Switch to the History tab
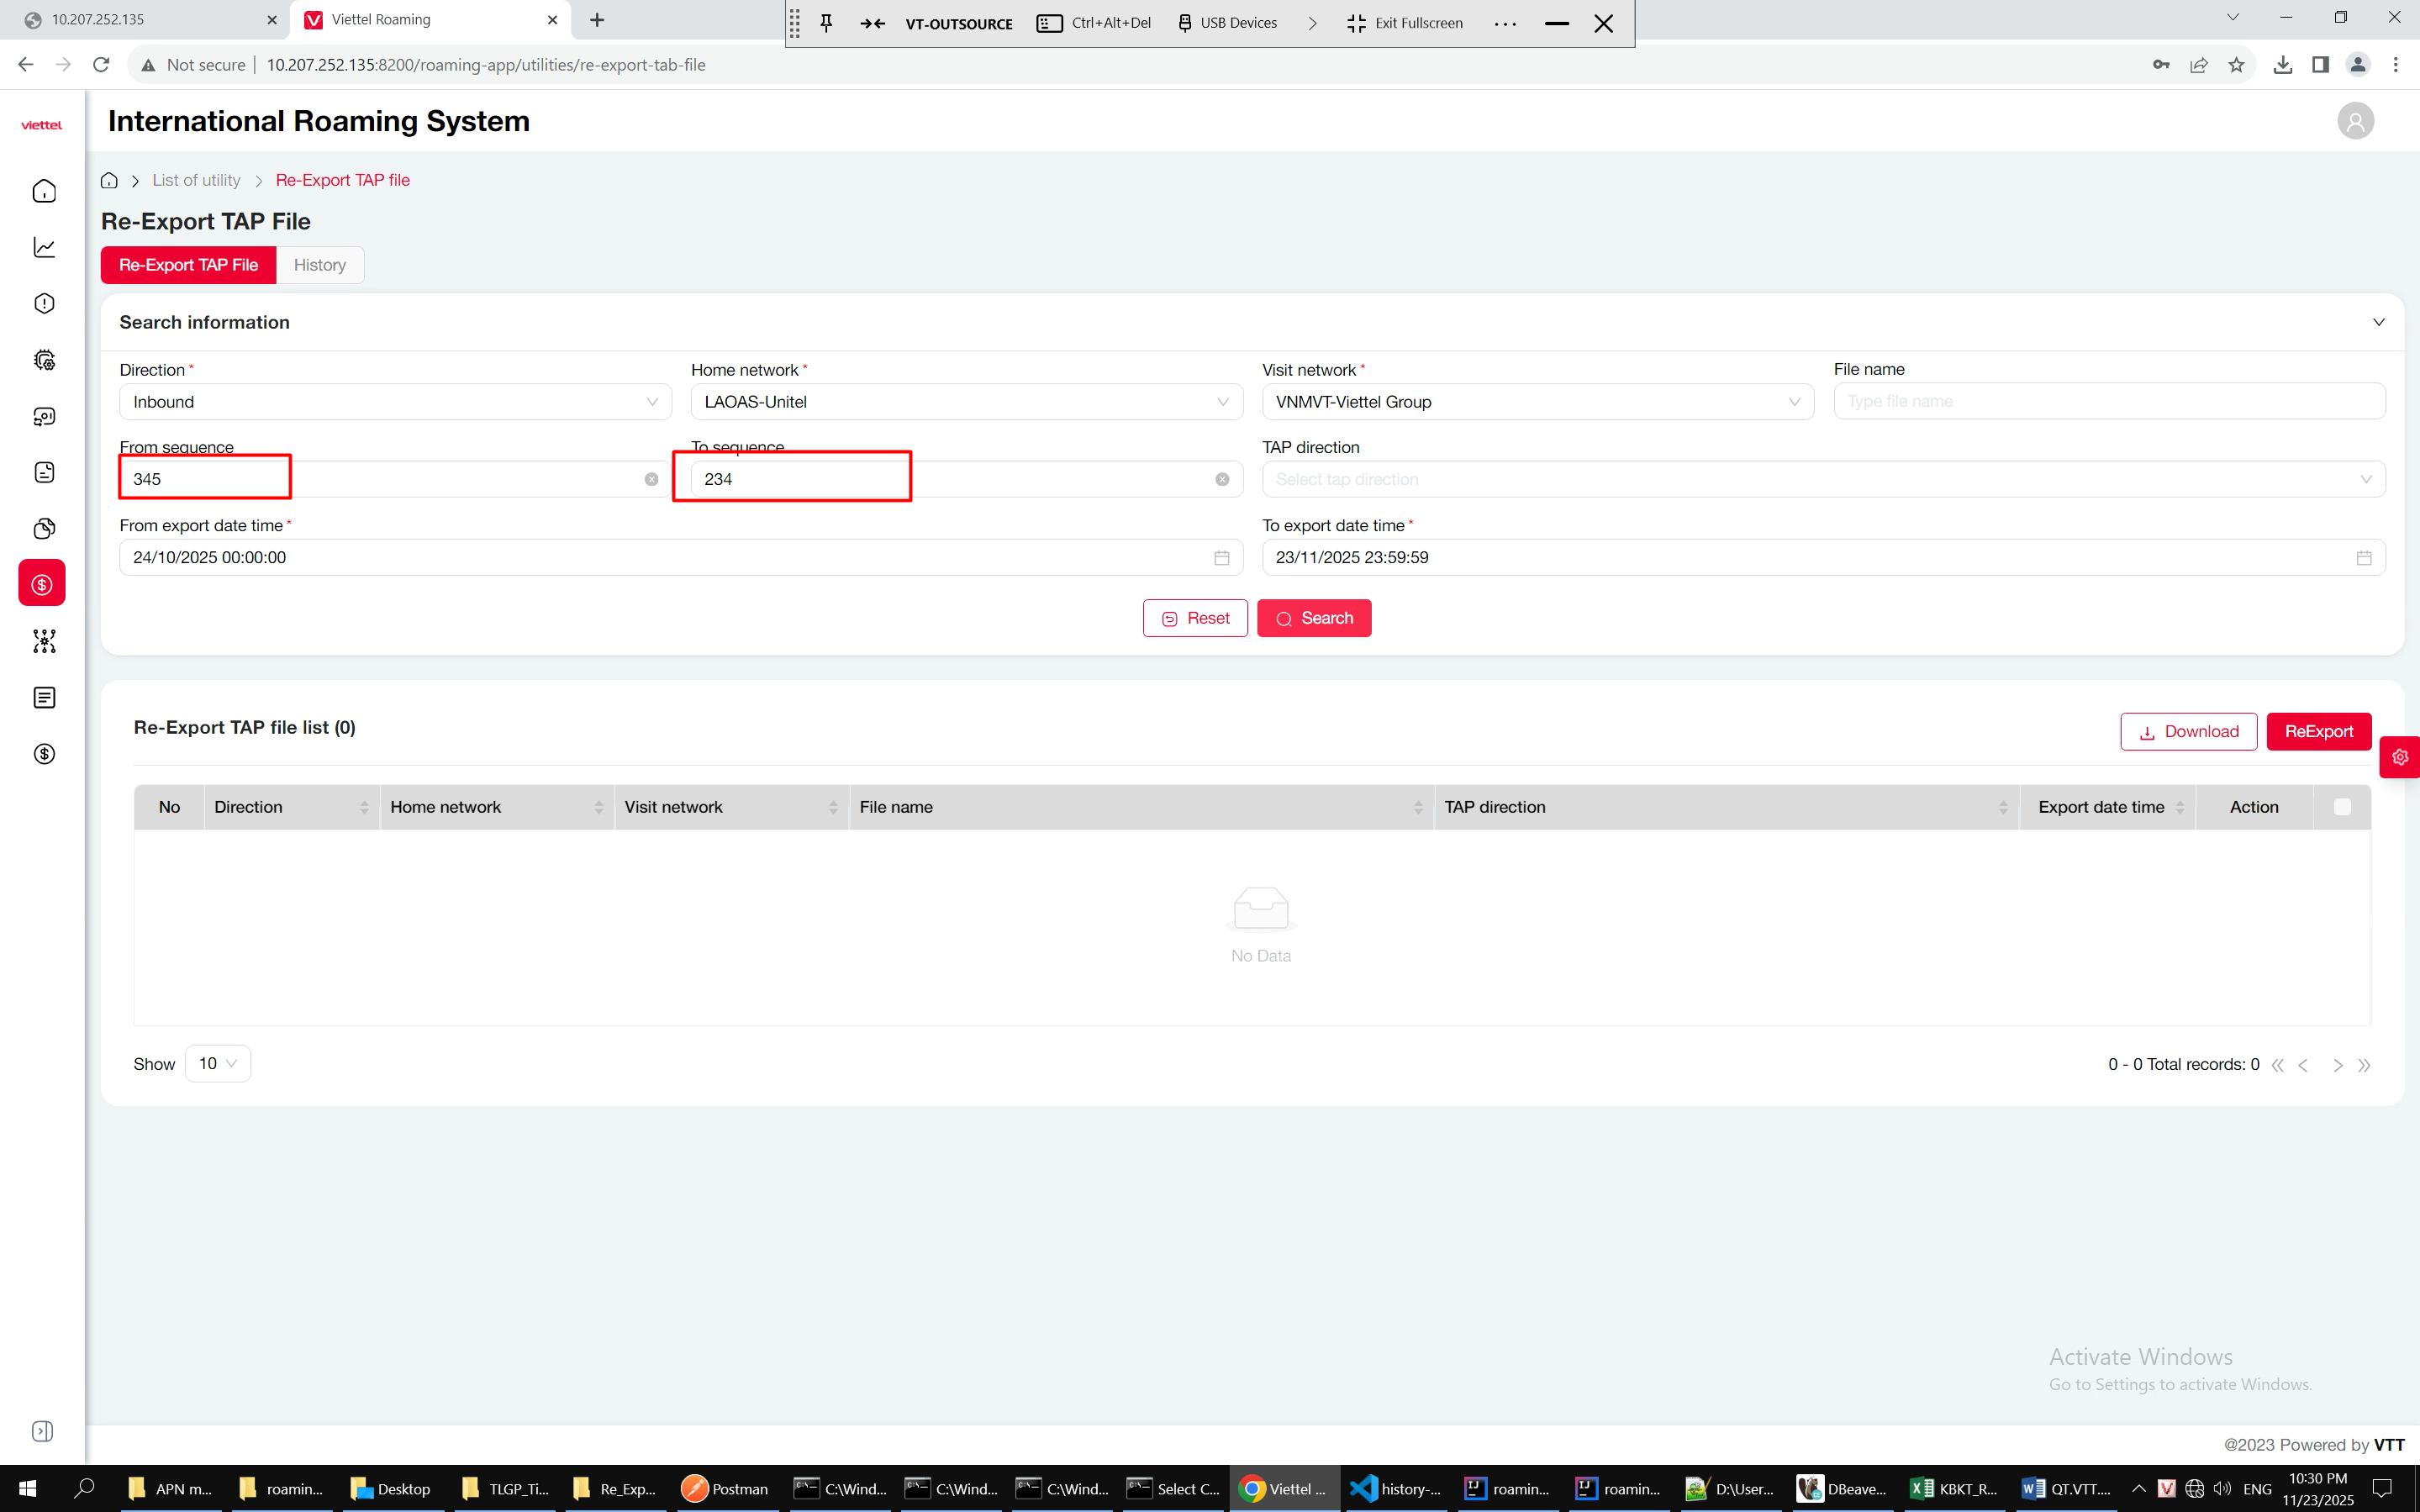2420x1512 pixels. click(x=319, y=265)
